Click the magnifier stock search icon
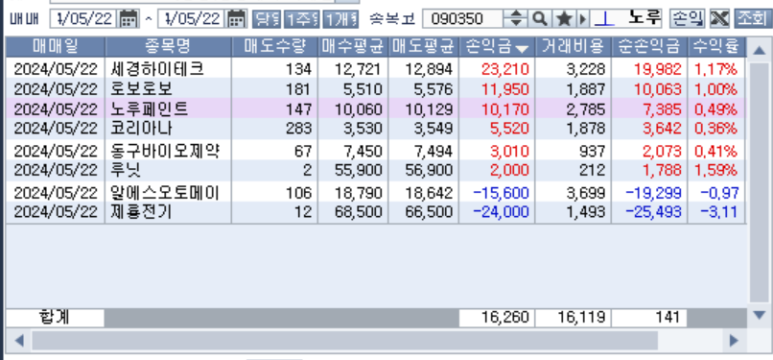The width and height of the screenshot is (773, 360). pos(540,19)
